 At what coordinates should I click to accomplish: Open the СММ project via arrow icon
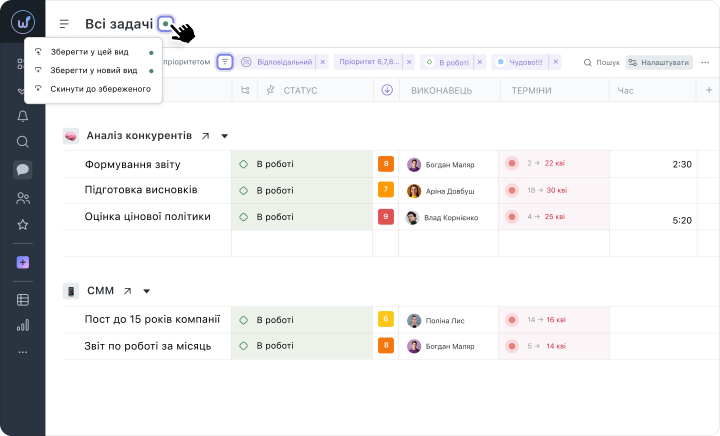click(x=127, y=291)
